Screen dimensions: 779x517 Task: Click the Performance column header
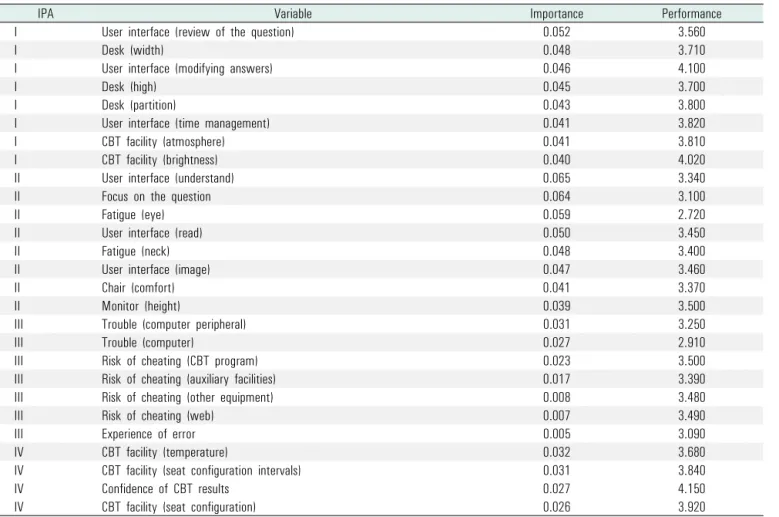point(692,14)
